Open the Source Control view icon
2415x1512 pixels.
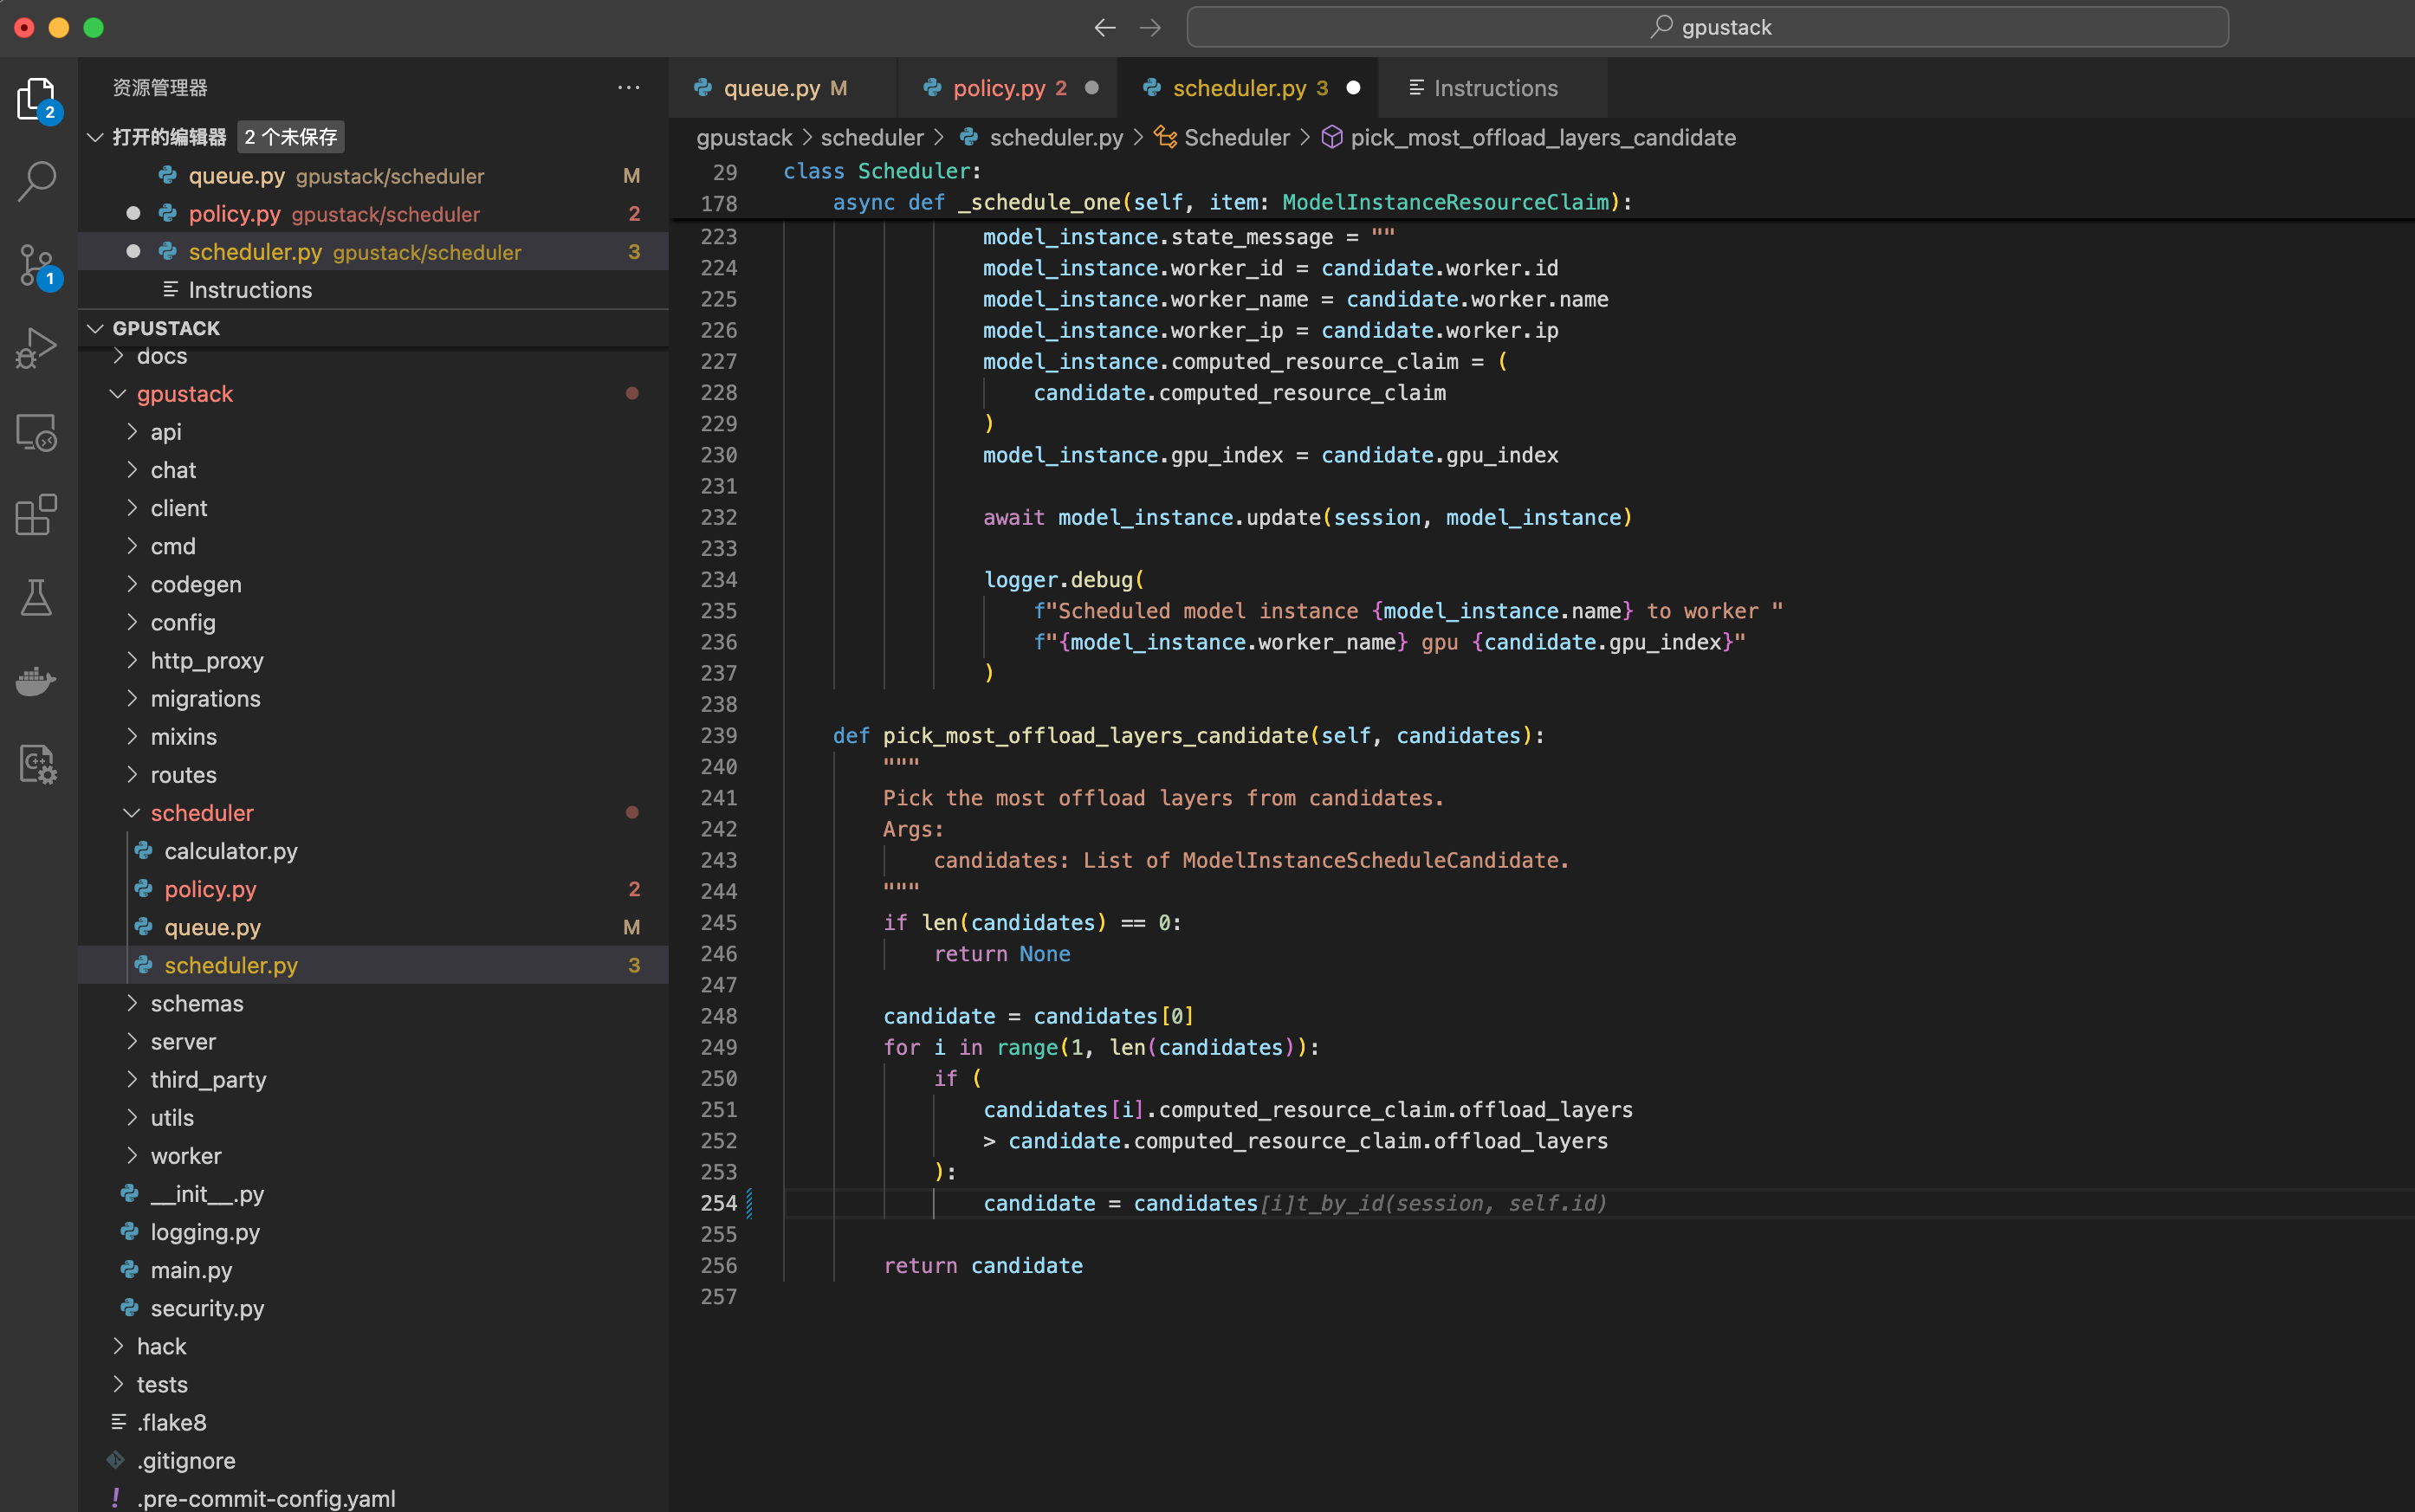point(36,265)
